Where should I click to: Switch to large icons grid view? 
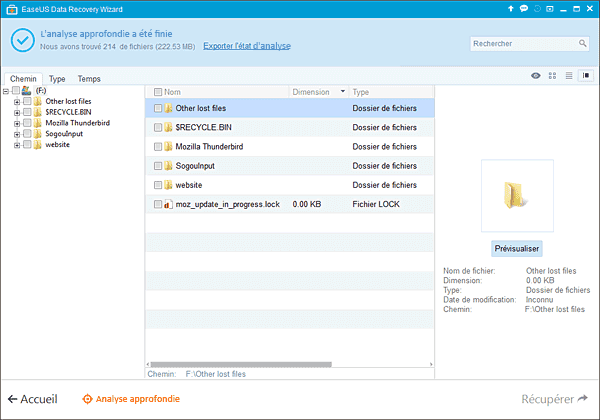(552, 76)
